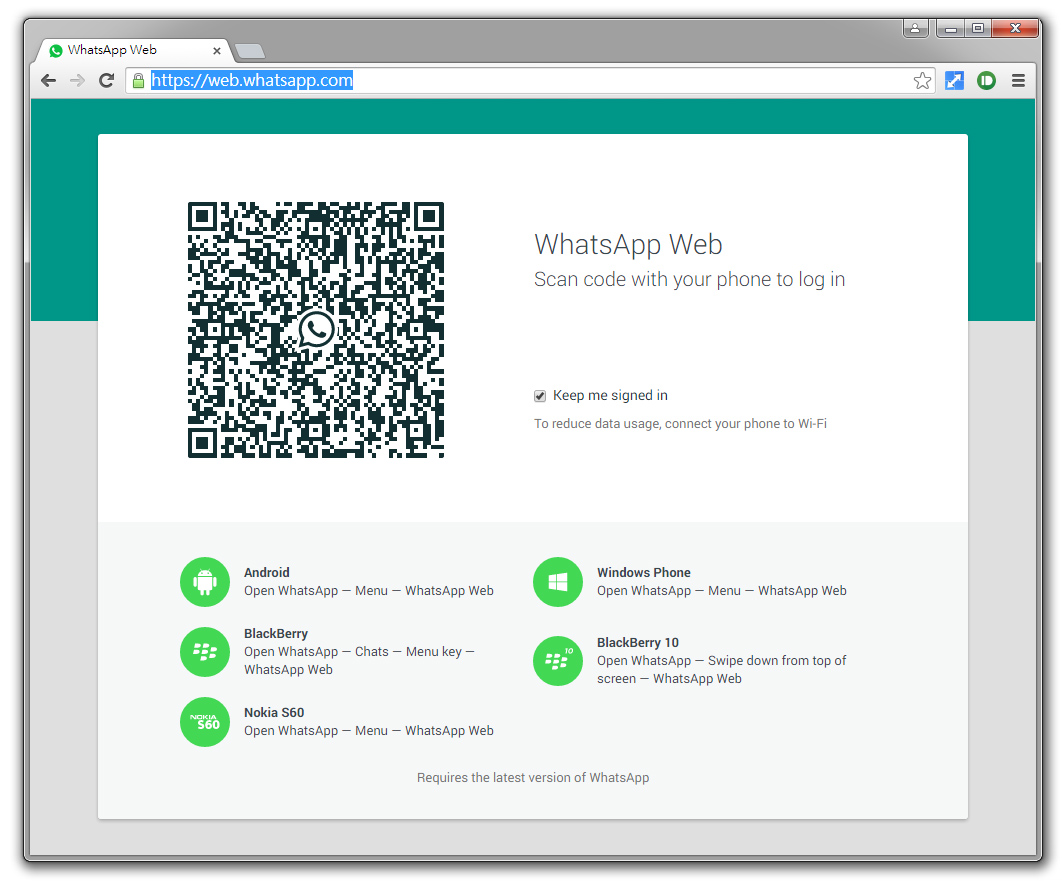The image size is (1062, 882).
Task: Click the Chrome user profile button
Action: click(915, 28)
